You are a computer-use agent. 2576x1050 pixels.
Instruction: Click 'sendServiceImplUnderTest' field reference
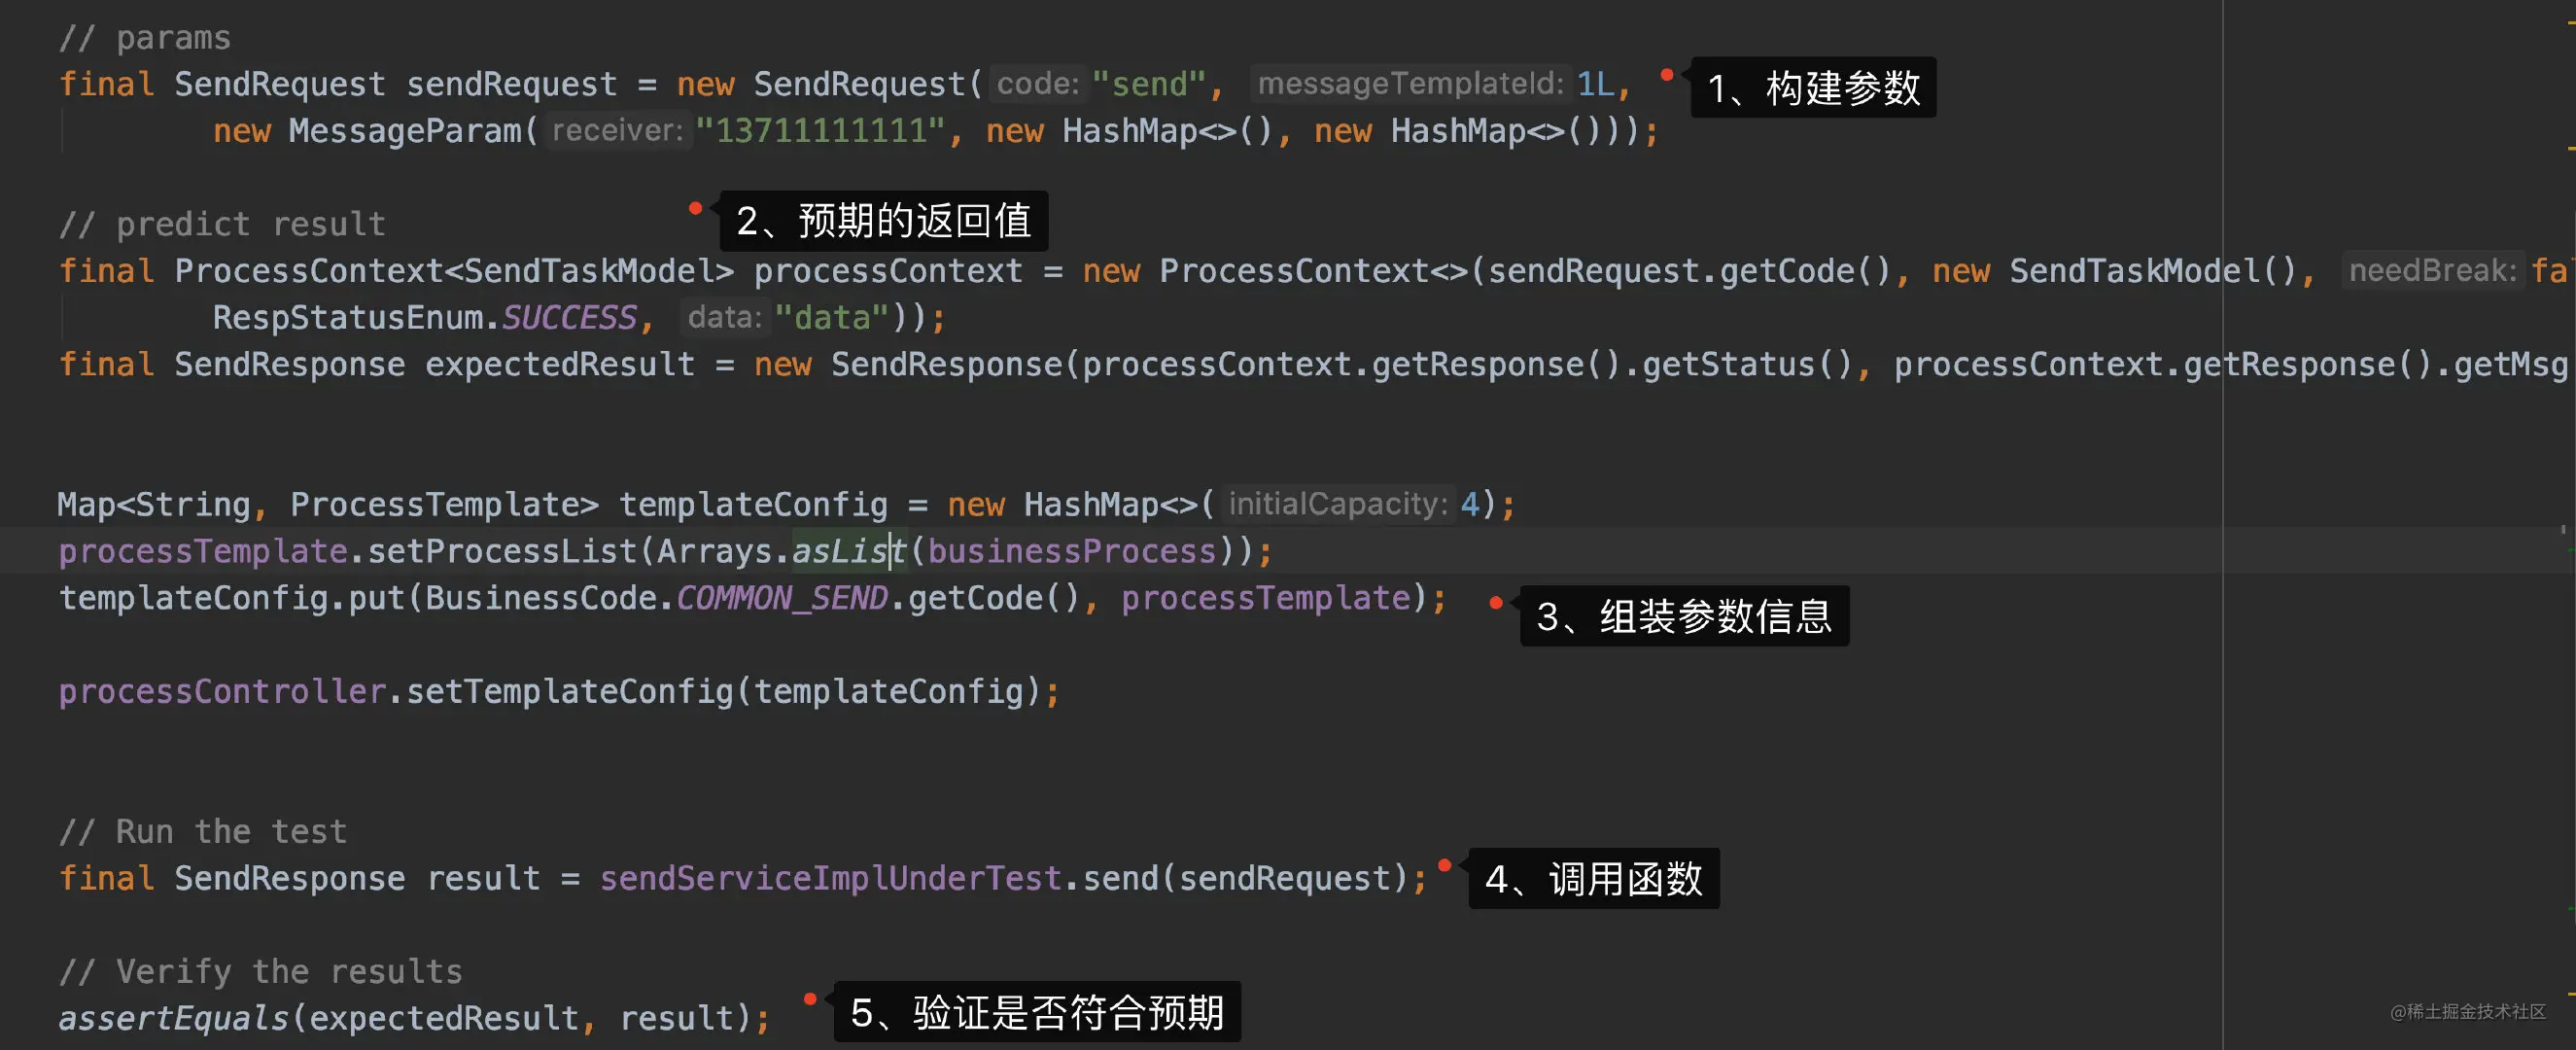[x=830, y=878]
